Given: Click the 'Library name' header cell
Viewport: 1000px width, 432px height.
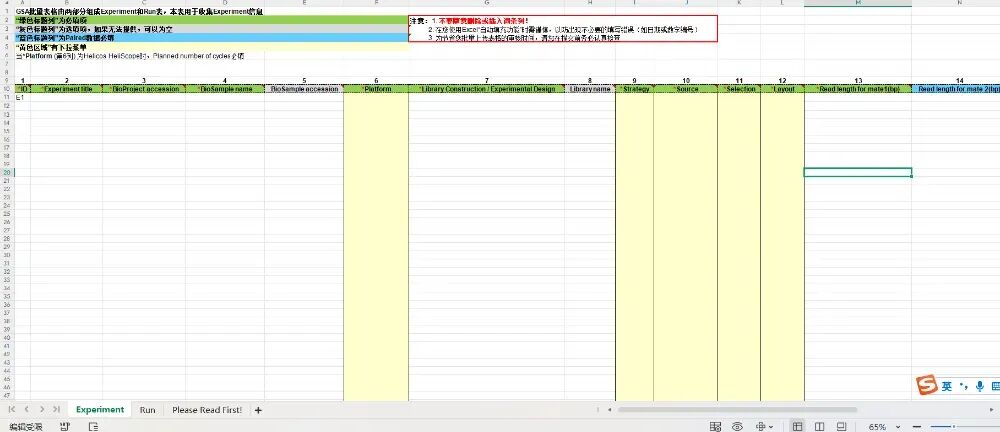Looking at the screenshot, I should (590, 89).
